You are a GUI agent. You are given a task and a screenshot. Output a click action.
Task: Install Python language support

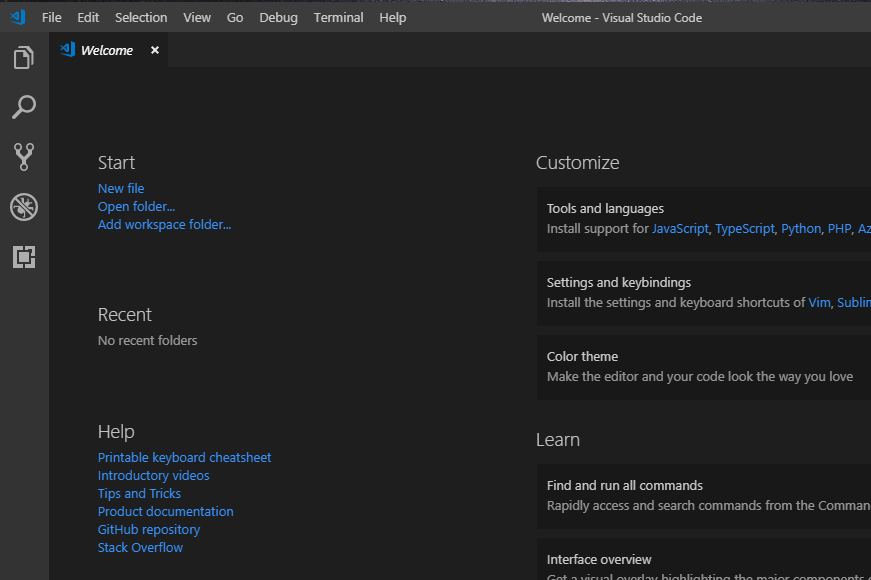[801, 228]
